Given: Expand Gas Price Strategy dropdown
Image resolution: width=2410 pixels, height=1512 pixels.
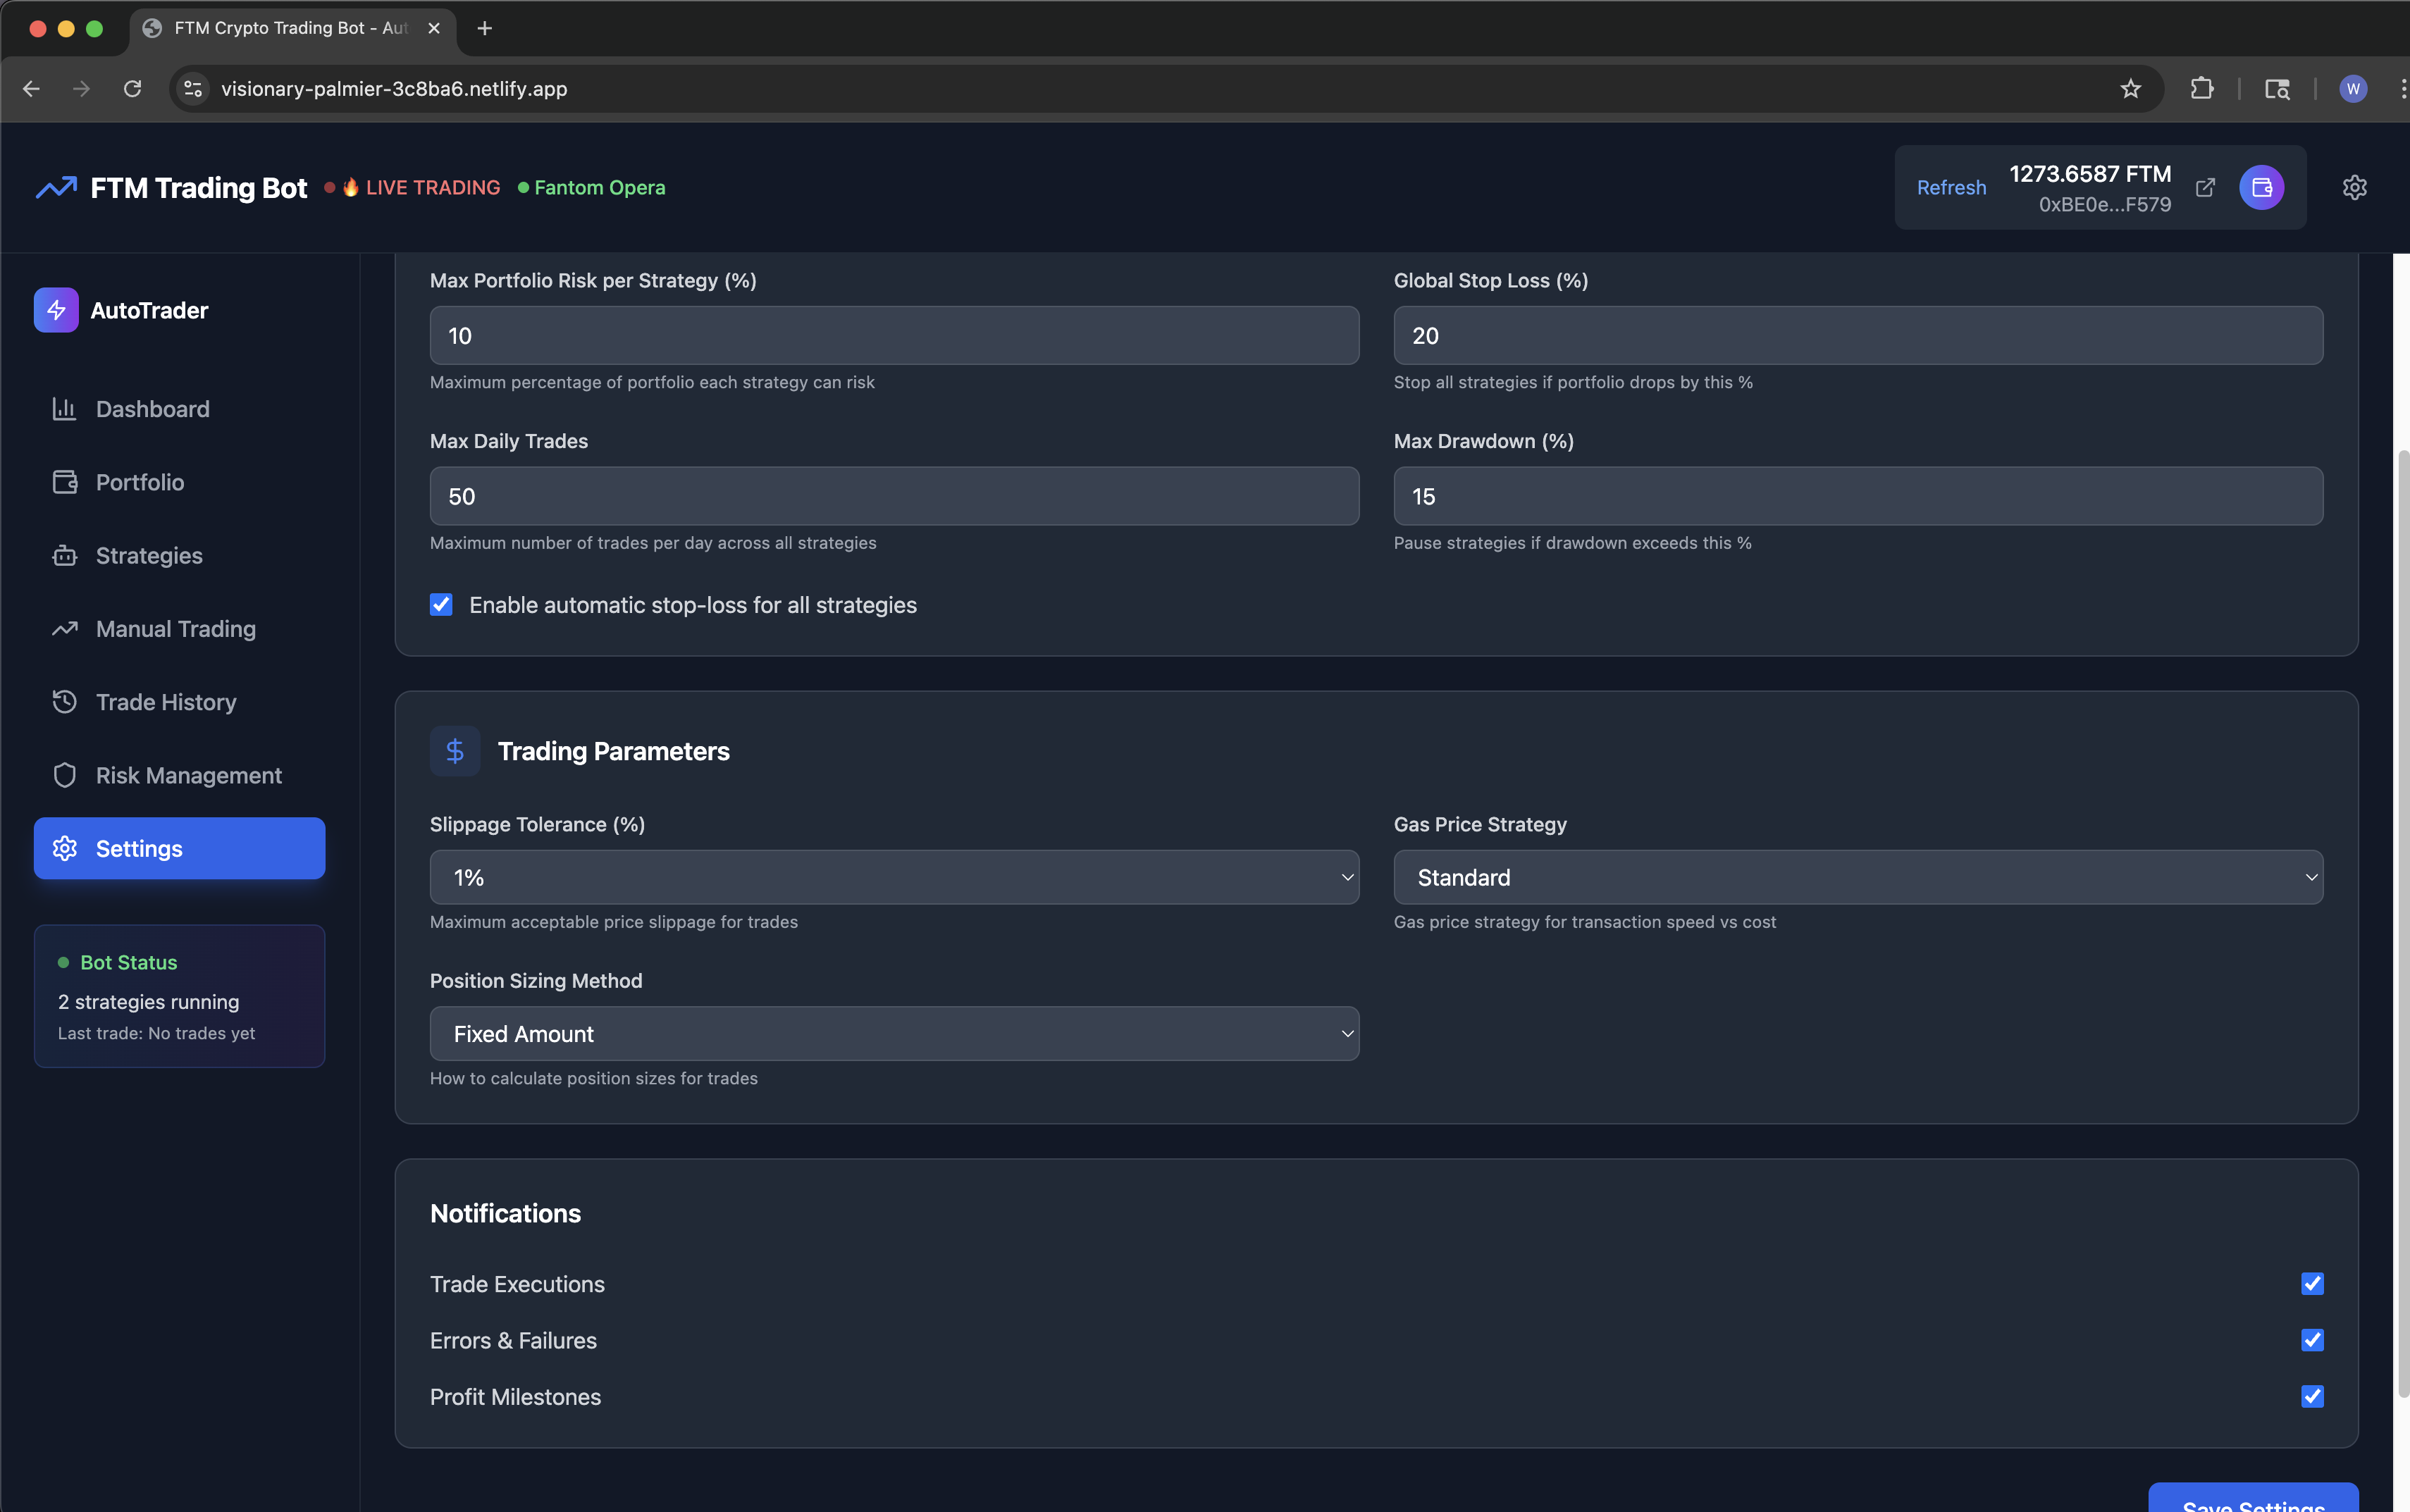Looking at the screenshot, I should click(x=1857, y=877).
